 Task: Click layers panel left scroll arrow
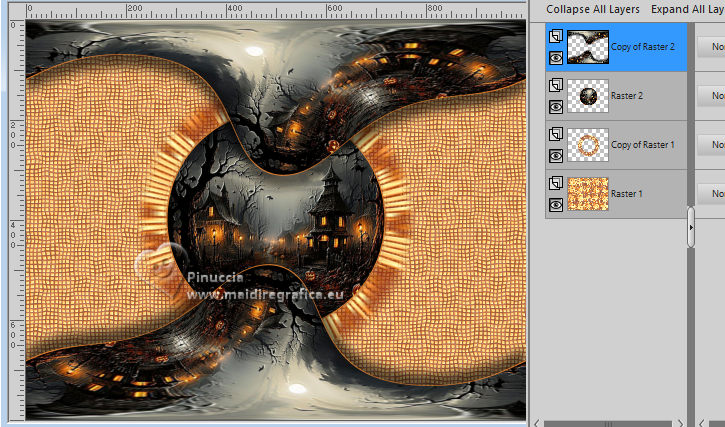536,423
